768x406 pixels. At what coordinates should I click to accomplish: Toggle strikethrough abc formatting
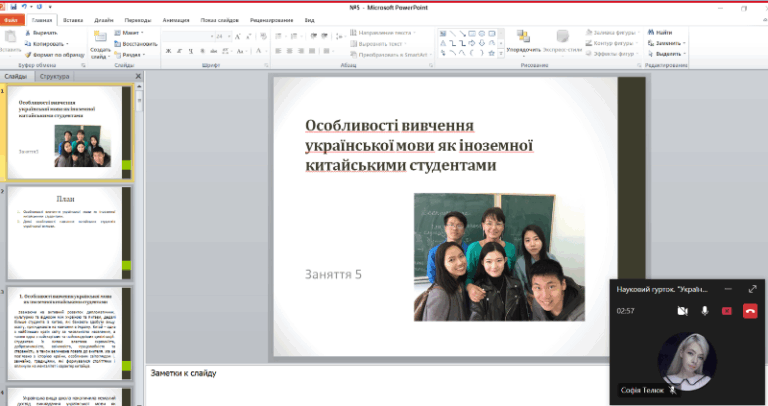click(x=214, y=51)
